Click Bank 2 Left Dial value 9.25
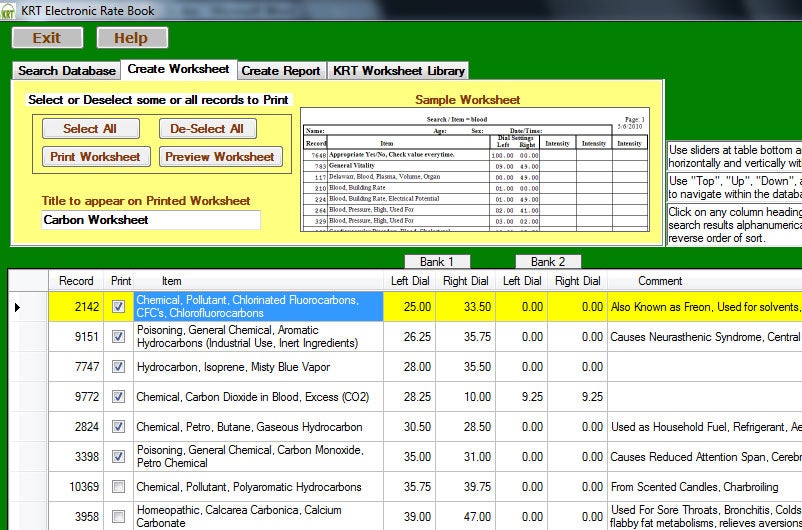The height and width of the screenshot is (530, 802). 522,396
